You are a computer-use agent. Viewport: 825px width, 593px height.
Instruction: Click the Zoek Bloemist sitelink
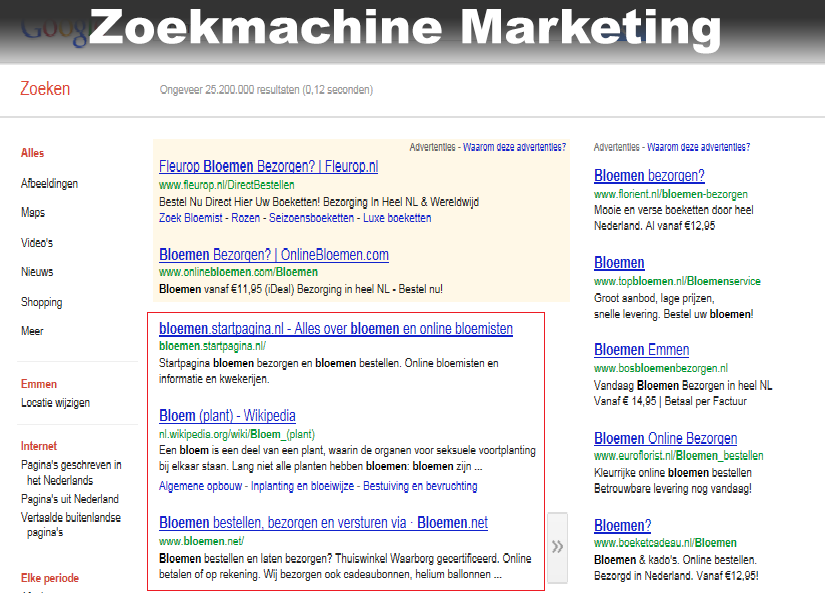pyautogui.click(x=190, y=218)
